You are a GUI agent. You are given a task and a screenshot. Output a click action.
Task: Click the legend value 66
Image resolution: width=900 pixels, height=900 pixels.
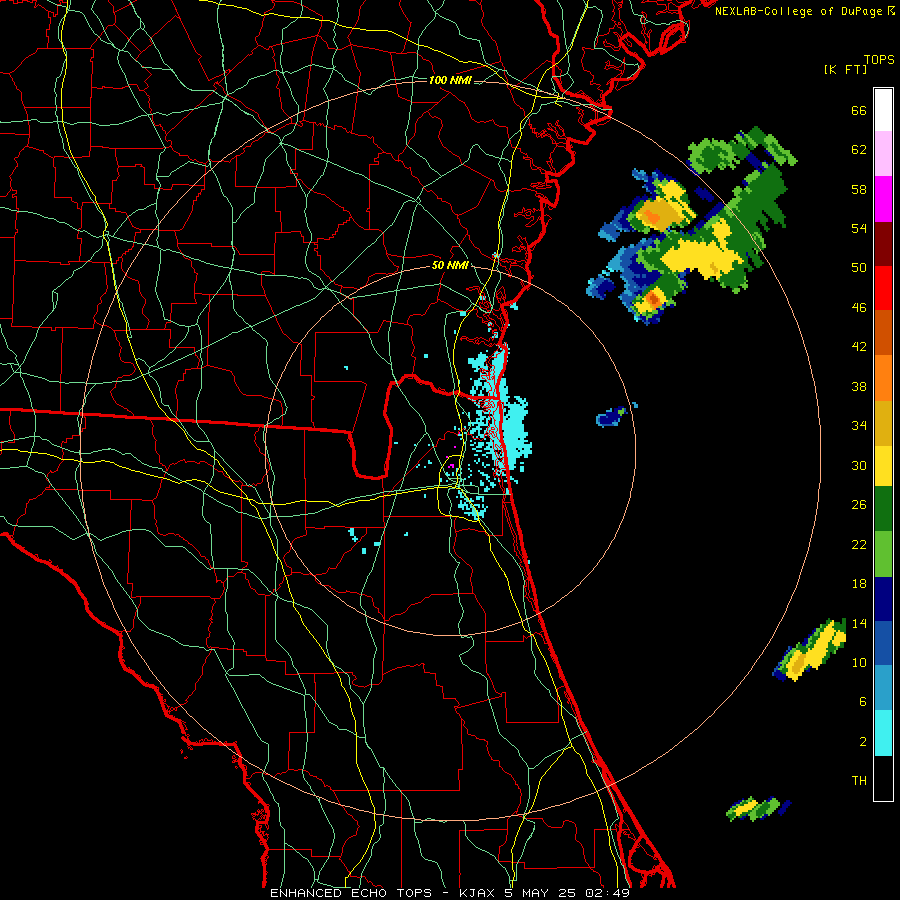tap(859, 111)
